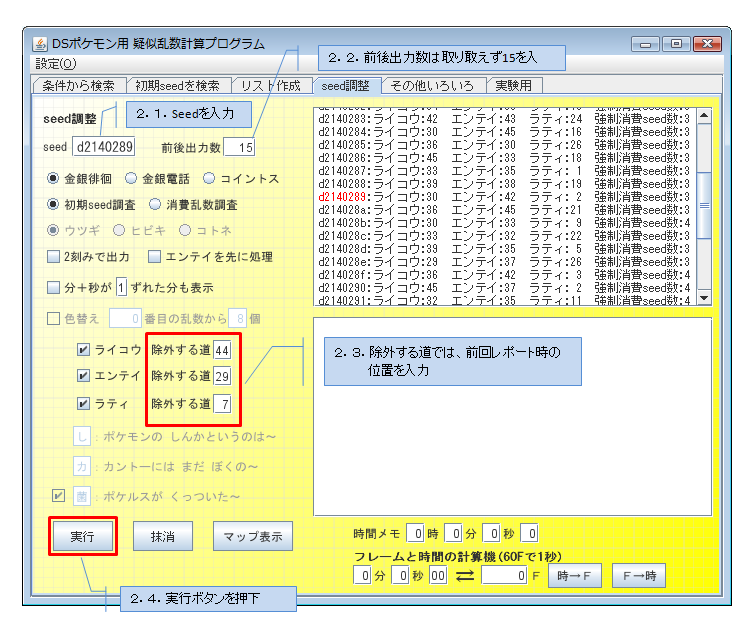Click the highlighted red d2140289 result row
The width and height of the screenshot is (753, 631).
pyautogui.click(x=504, y=197)
